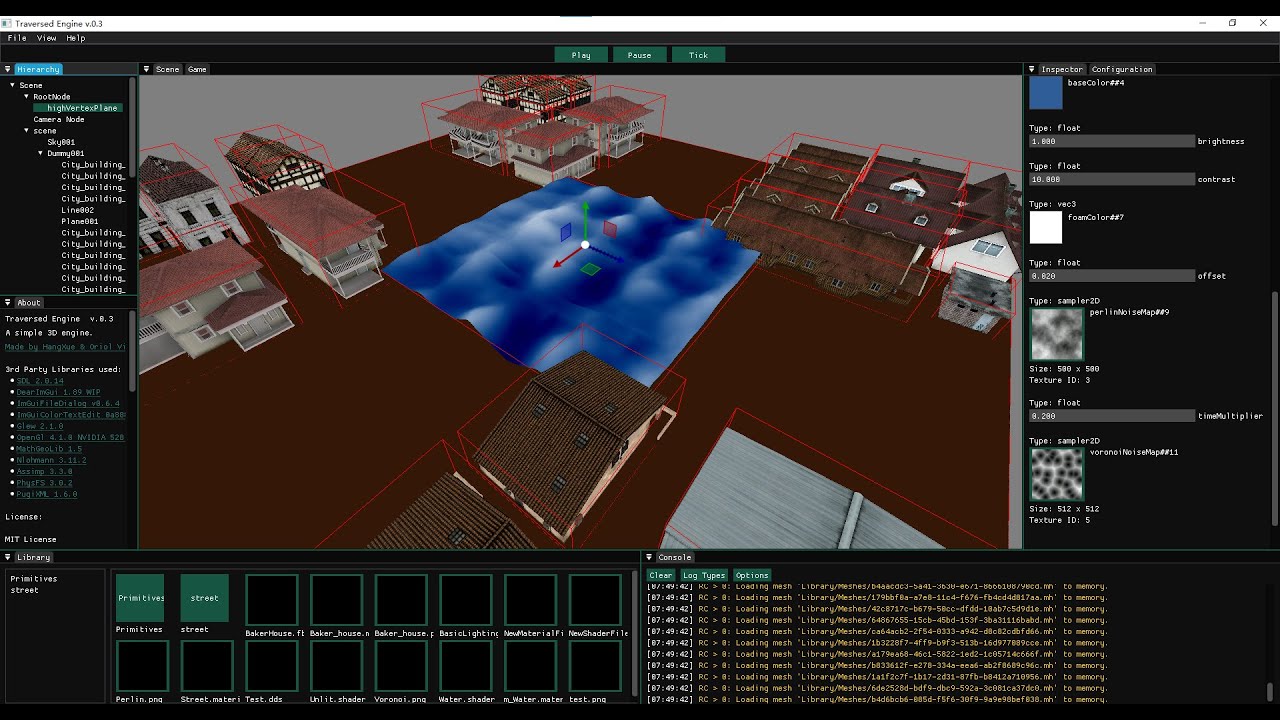Collapse the RootNode tree node
Image resolution: width=1280 pixels, height=720 pixels.
[x=27, y=97]
